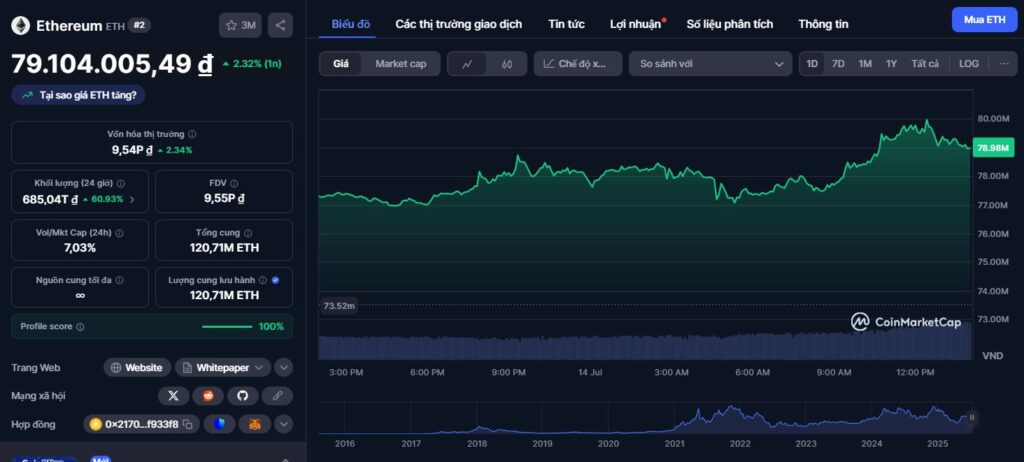Click the #2 rank badge
This screenshot has height=462, width=1024.
click(138, 25)
